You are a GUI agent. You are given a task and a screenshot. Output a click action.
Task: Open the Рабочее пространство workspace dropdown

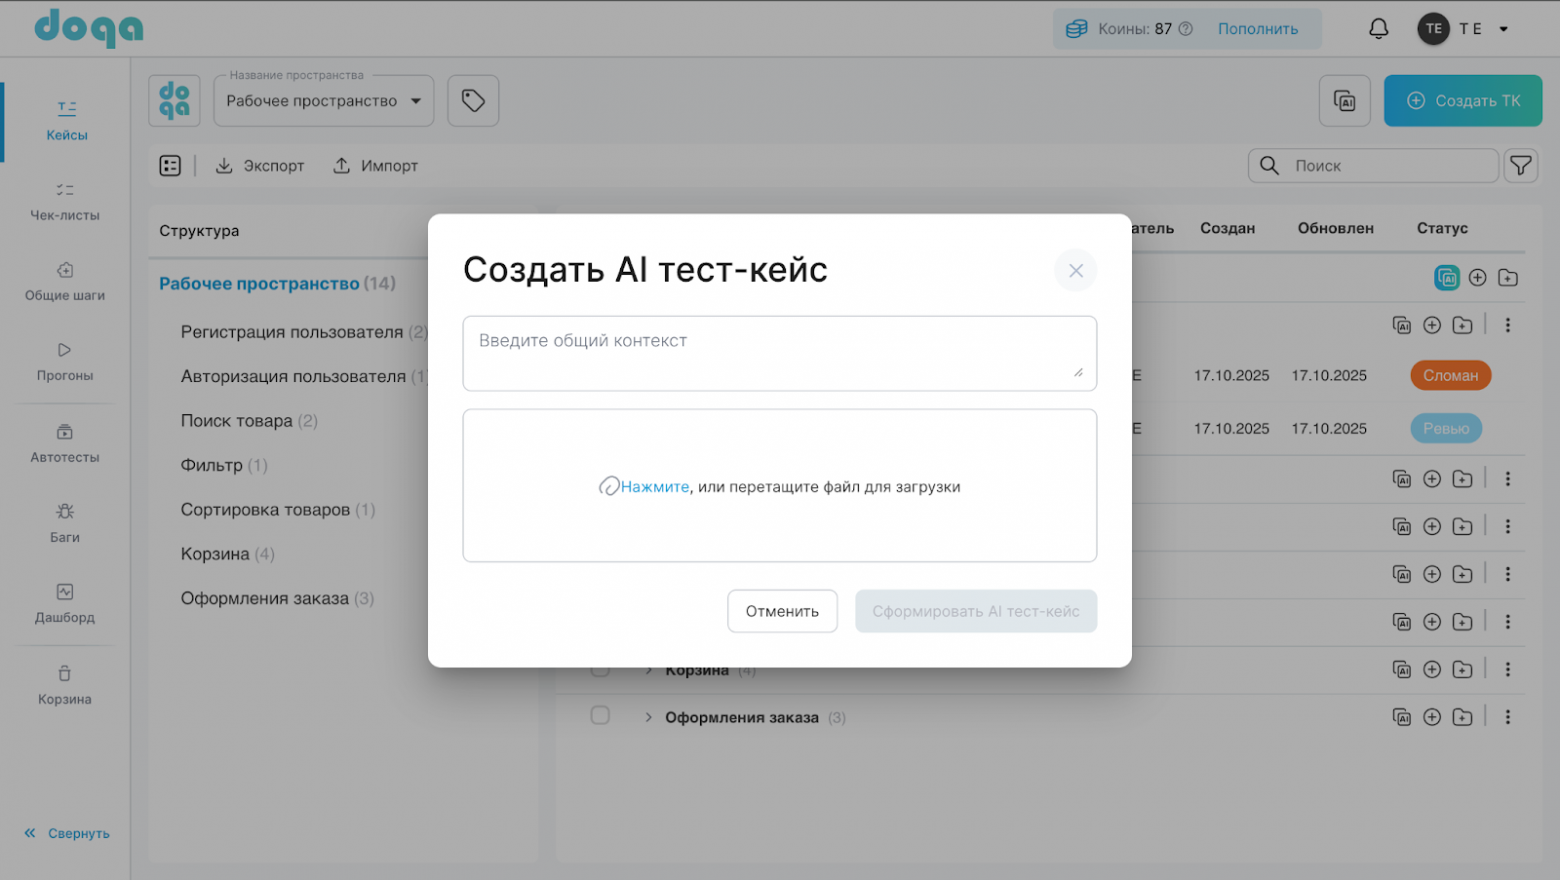coord(324,101)
